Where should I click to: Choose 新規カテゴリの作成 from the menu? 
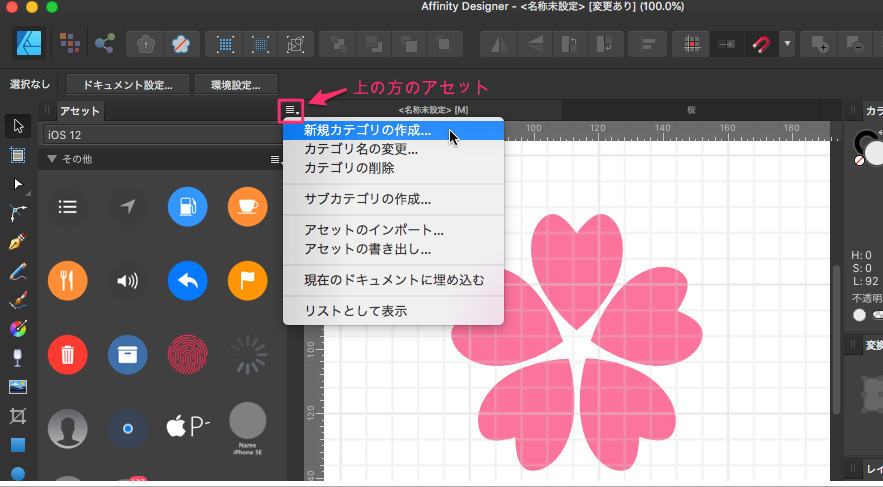[x=367, y=130]
